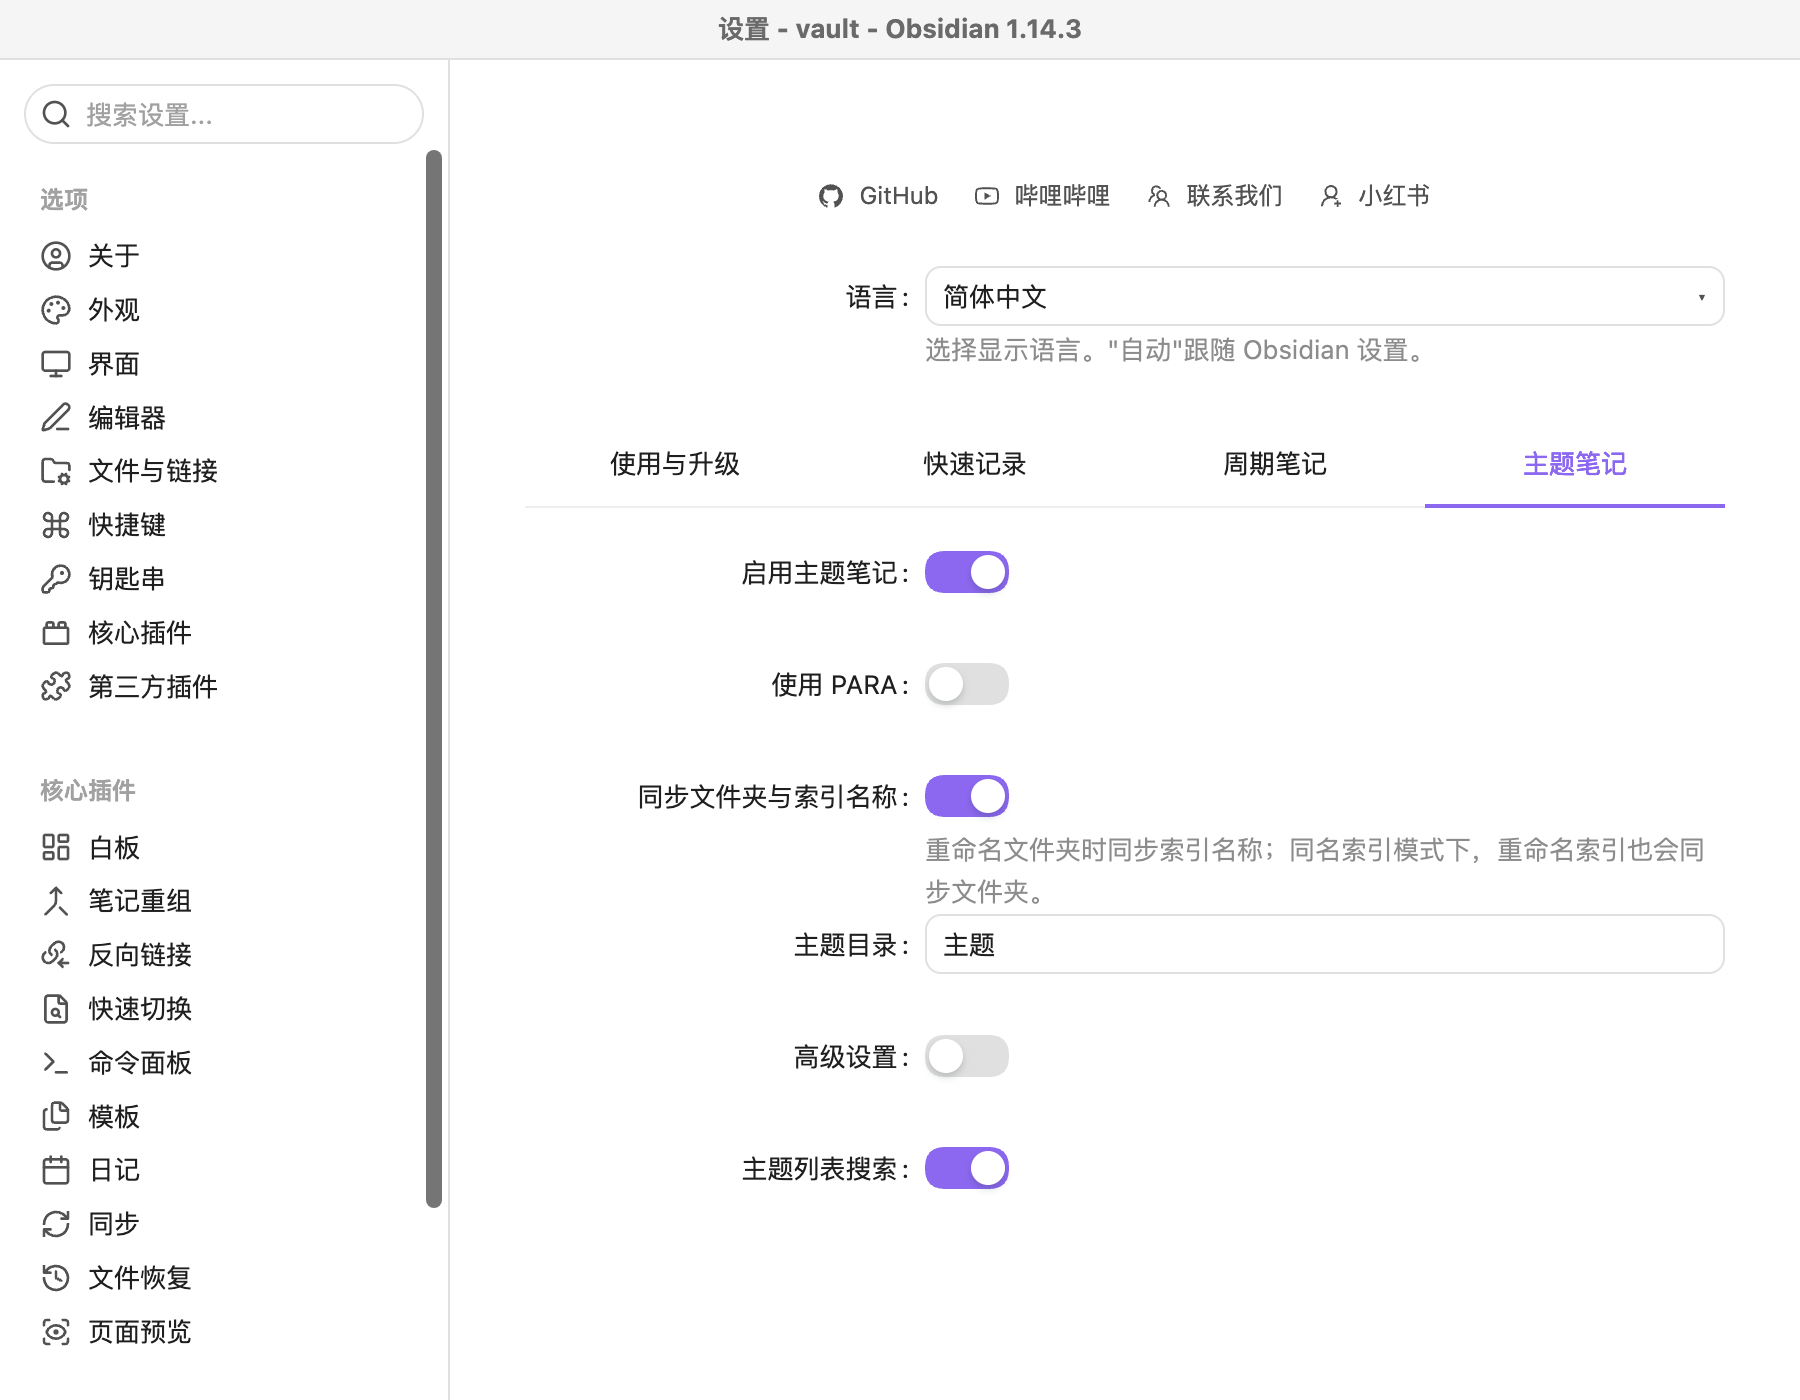Switch to the 使用与升级 tab
Viewport: 1800px width, 1400px height.
pos(675,464)
